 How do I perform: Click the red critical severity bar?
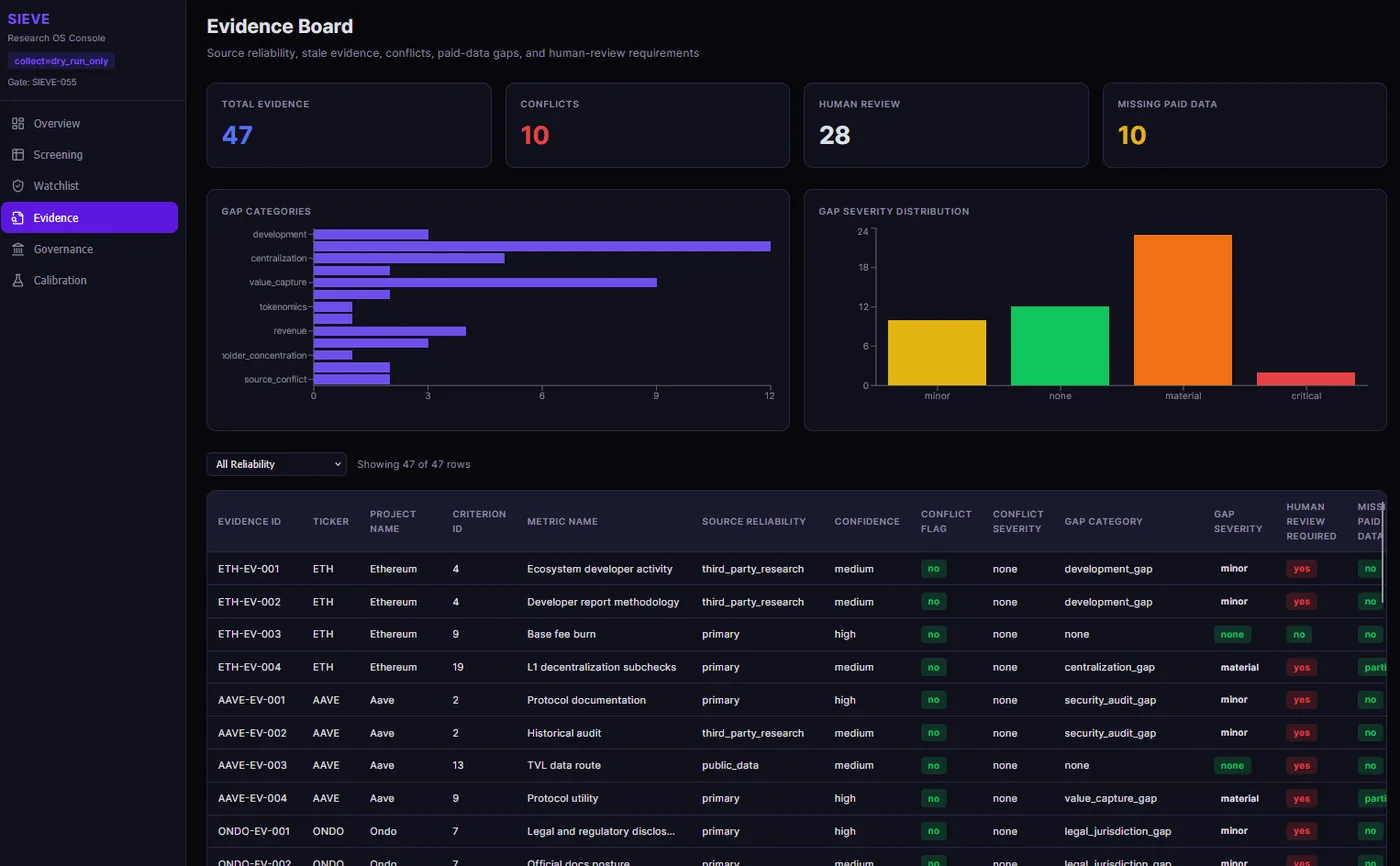point(1306,379)
